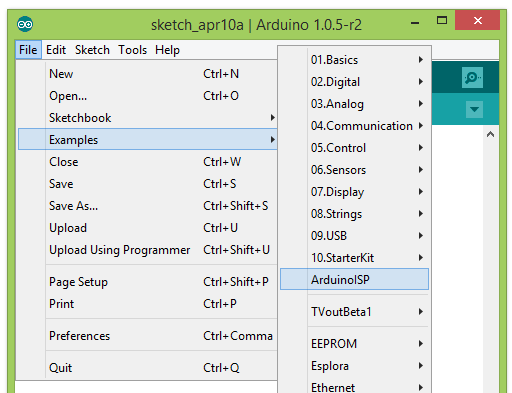Choose Upload Using Programmer
512x393 pixels.
[147, 250]
